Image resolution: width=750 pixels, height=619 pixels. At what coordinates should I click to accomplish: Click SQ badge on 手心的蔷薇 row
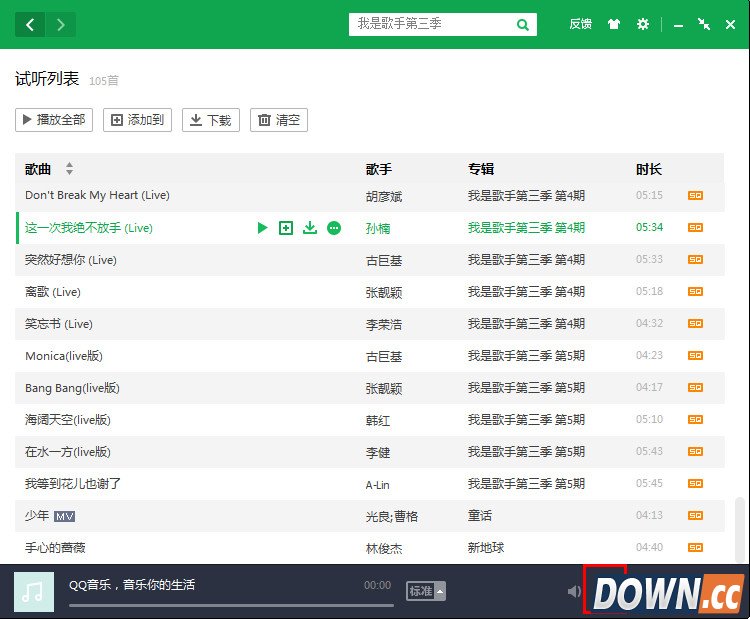click(x=695, y=547)
